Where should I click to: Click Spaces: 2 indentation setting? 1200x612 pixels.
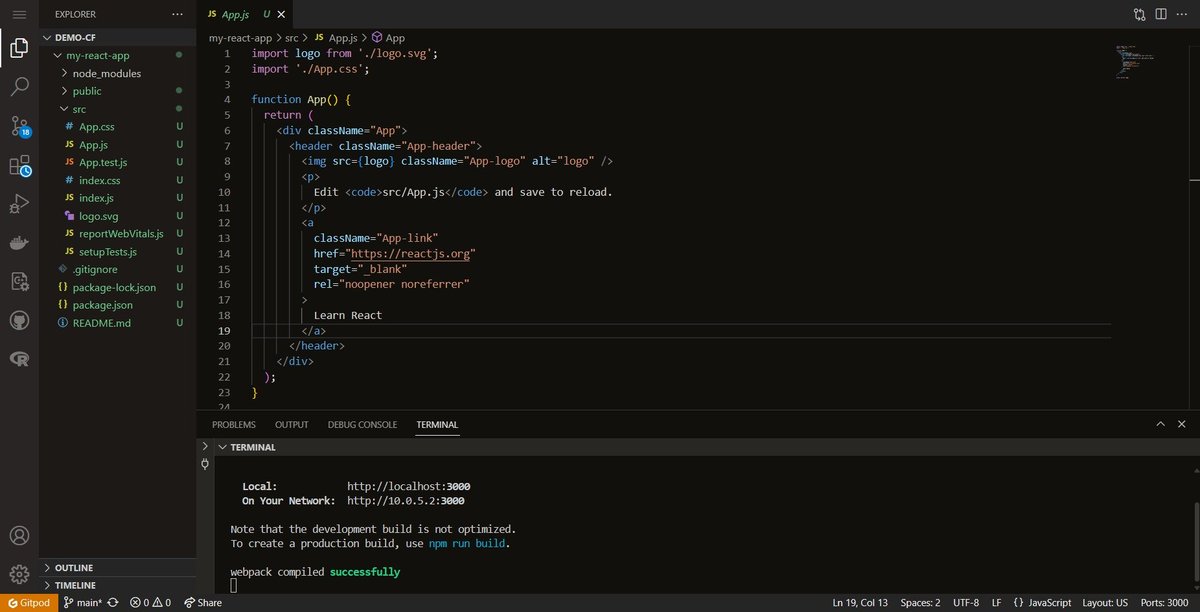coord(918,603)
